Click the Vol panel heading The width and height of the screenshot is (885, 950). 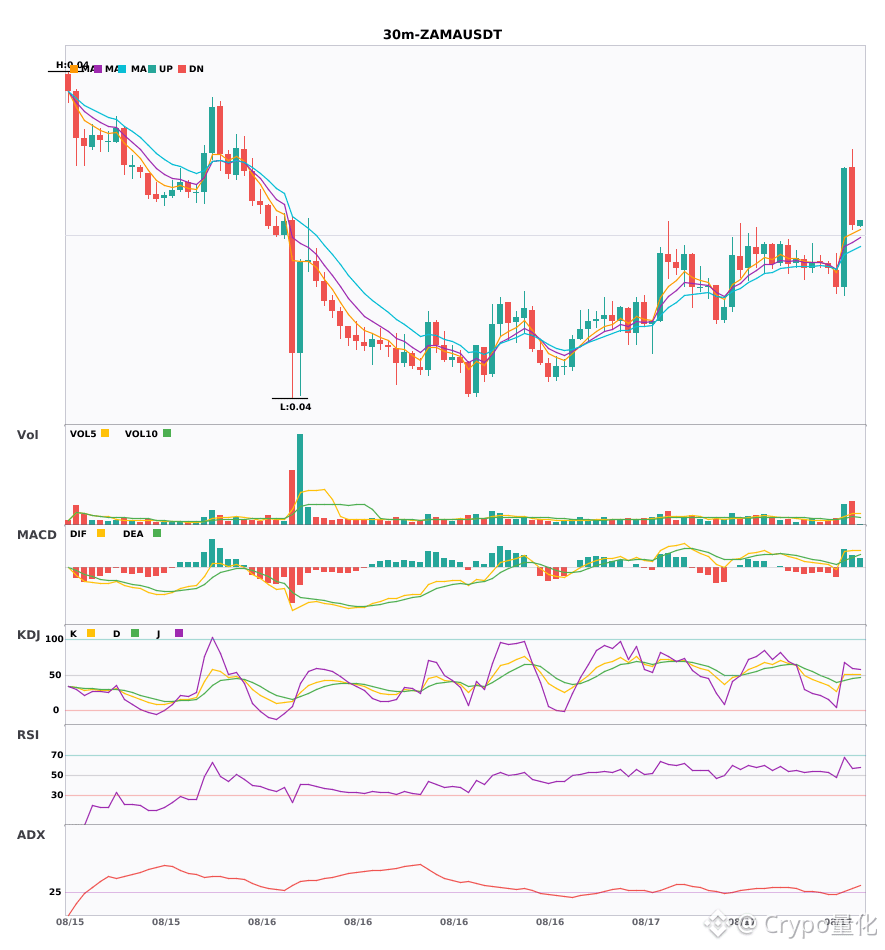pyautogui.click(x=27, y=435)
